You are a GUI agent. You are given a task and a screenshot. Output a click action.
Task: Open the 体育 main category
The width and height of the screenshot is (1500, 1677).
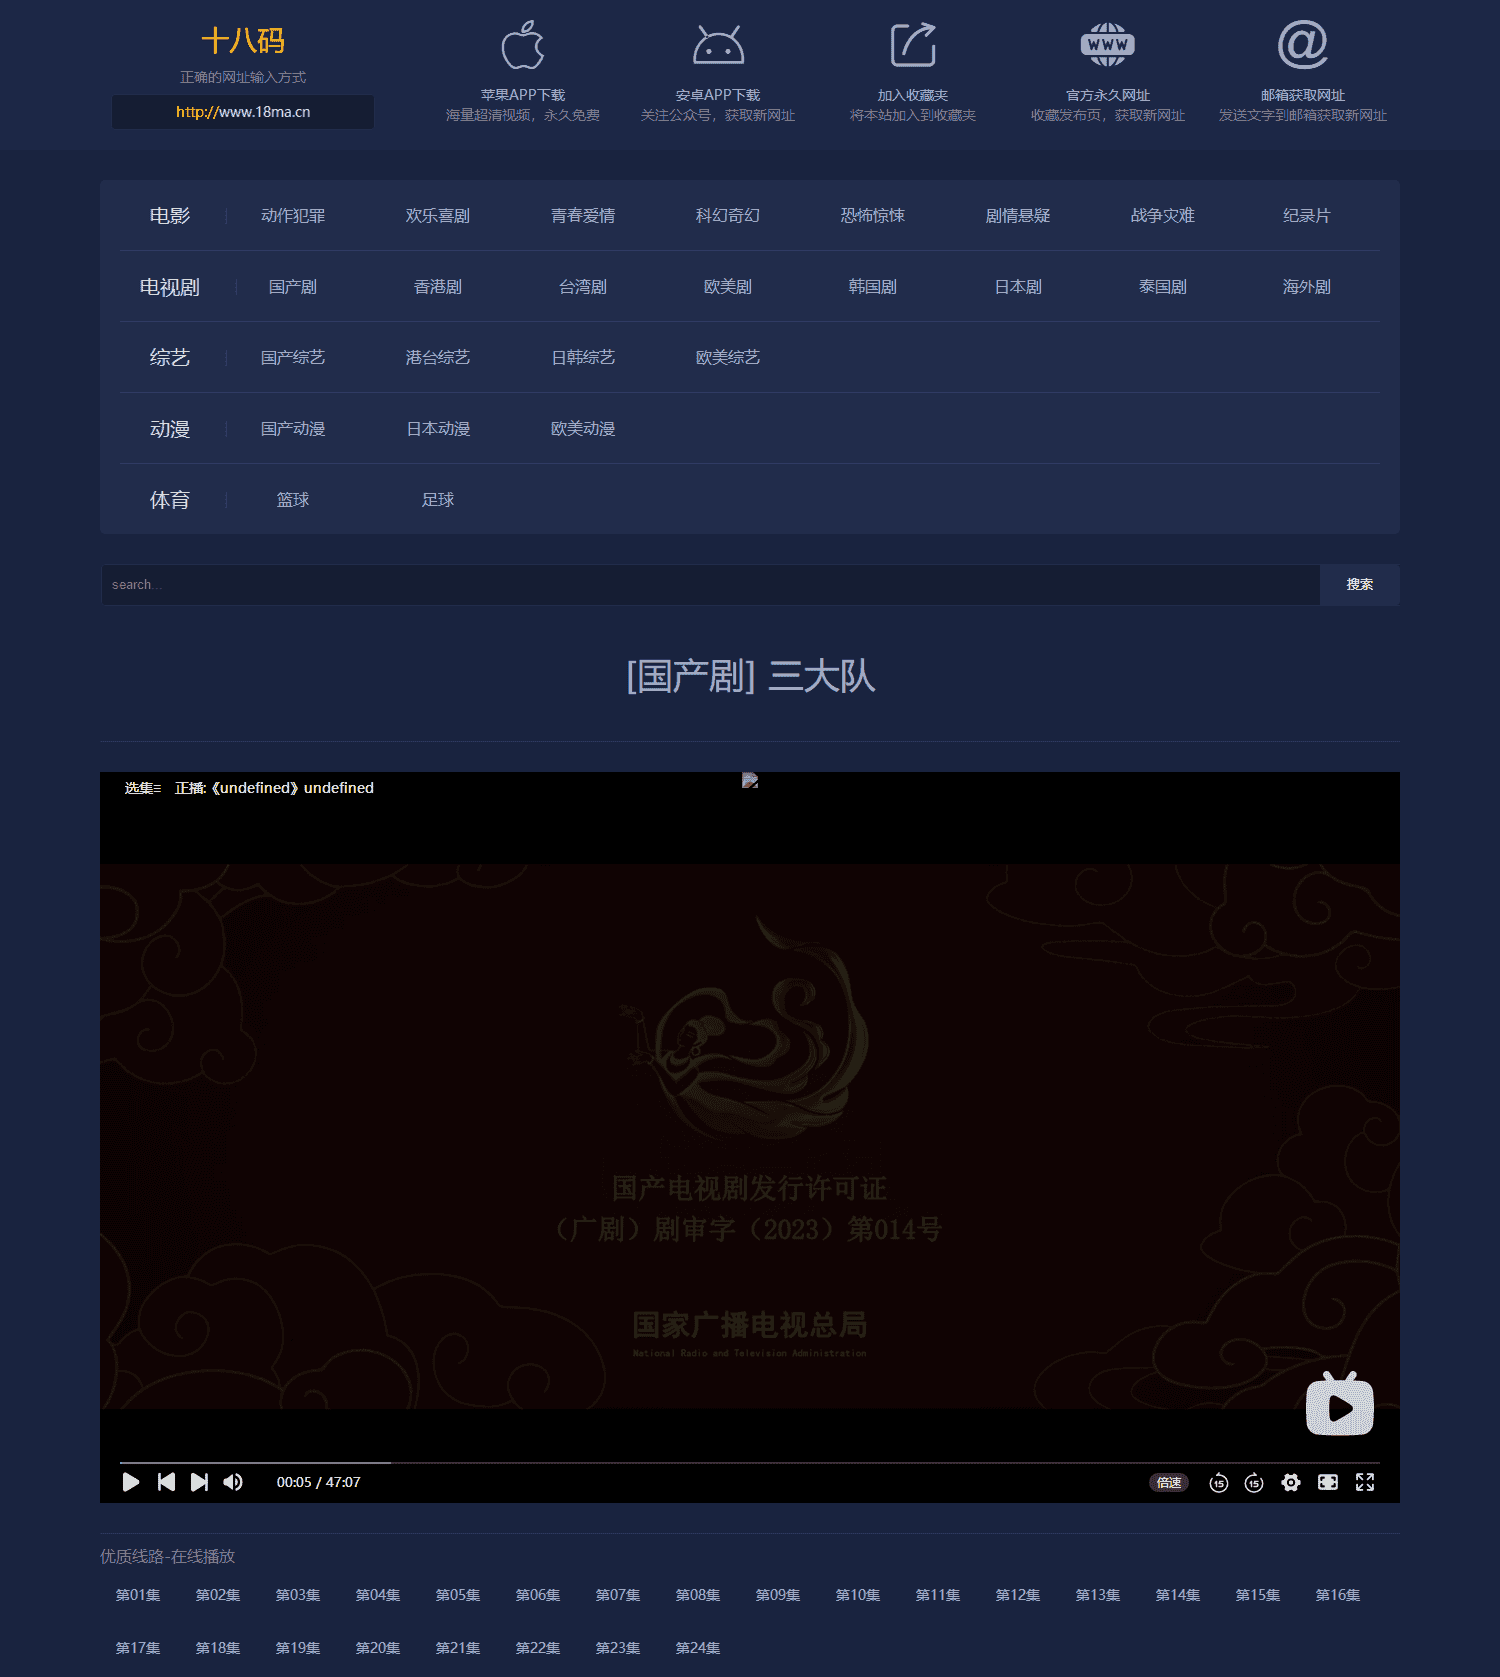point(170,500)
